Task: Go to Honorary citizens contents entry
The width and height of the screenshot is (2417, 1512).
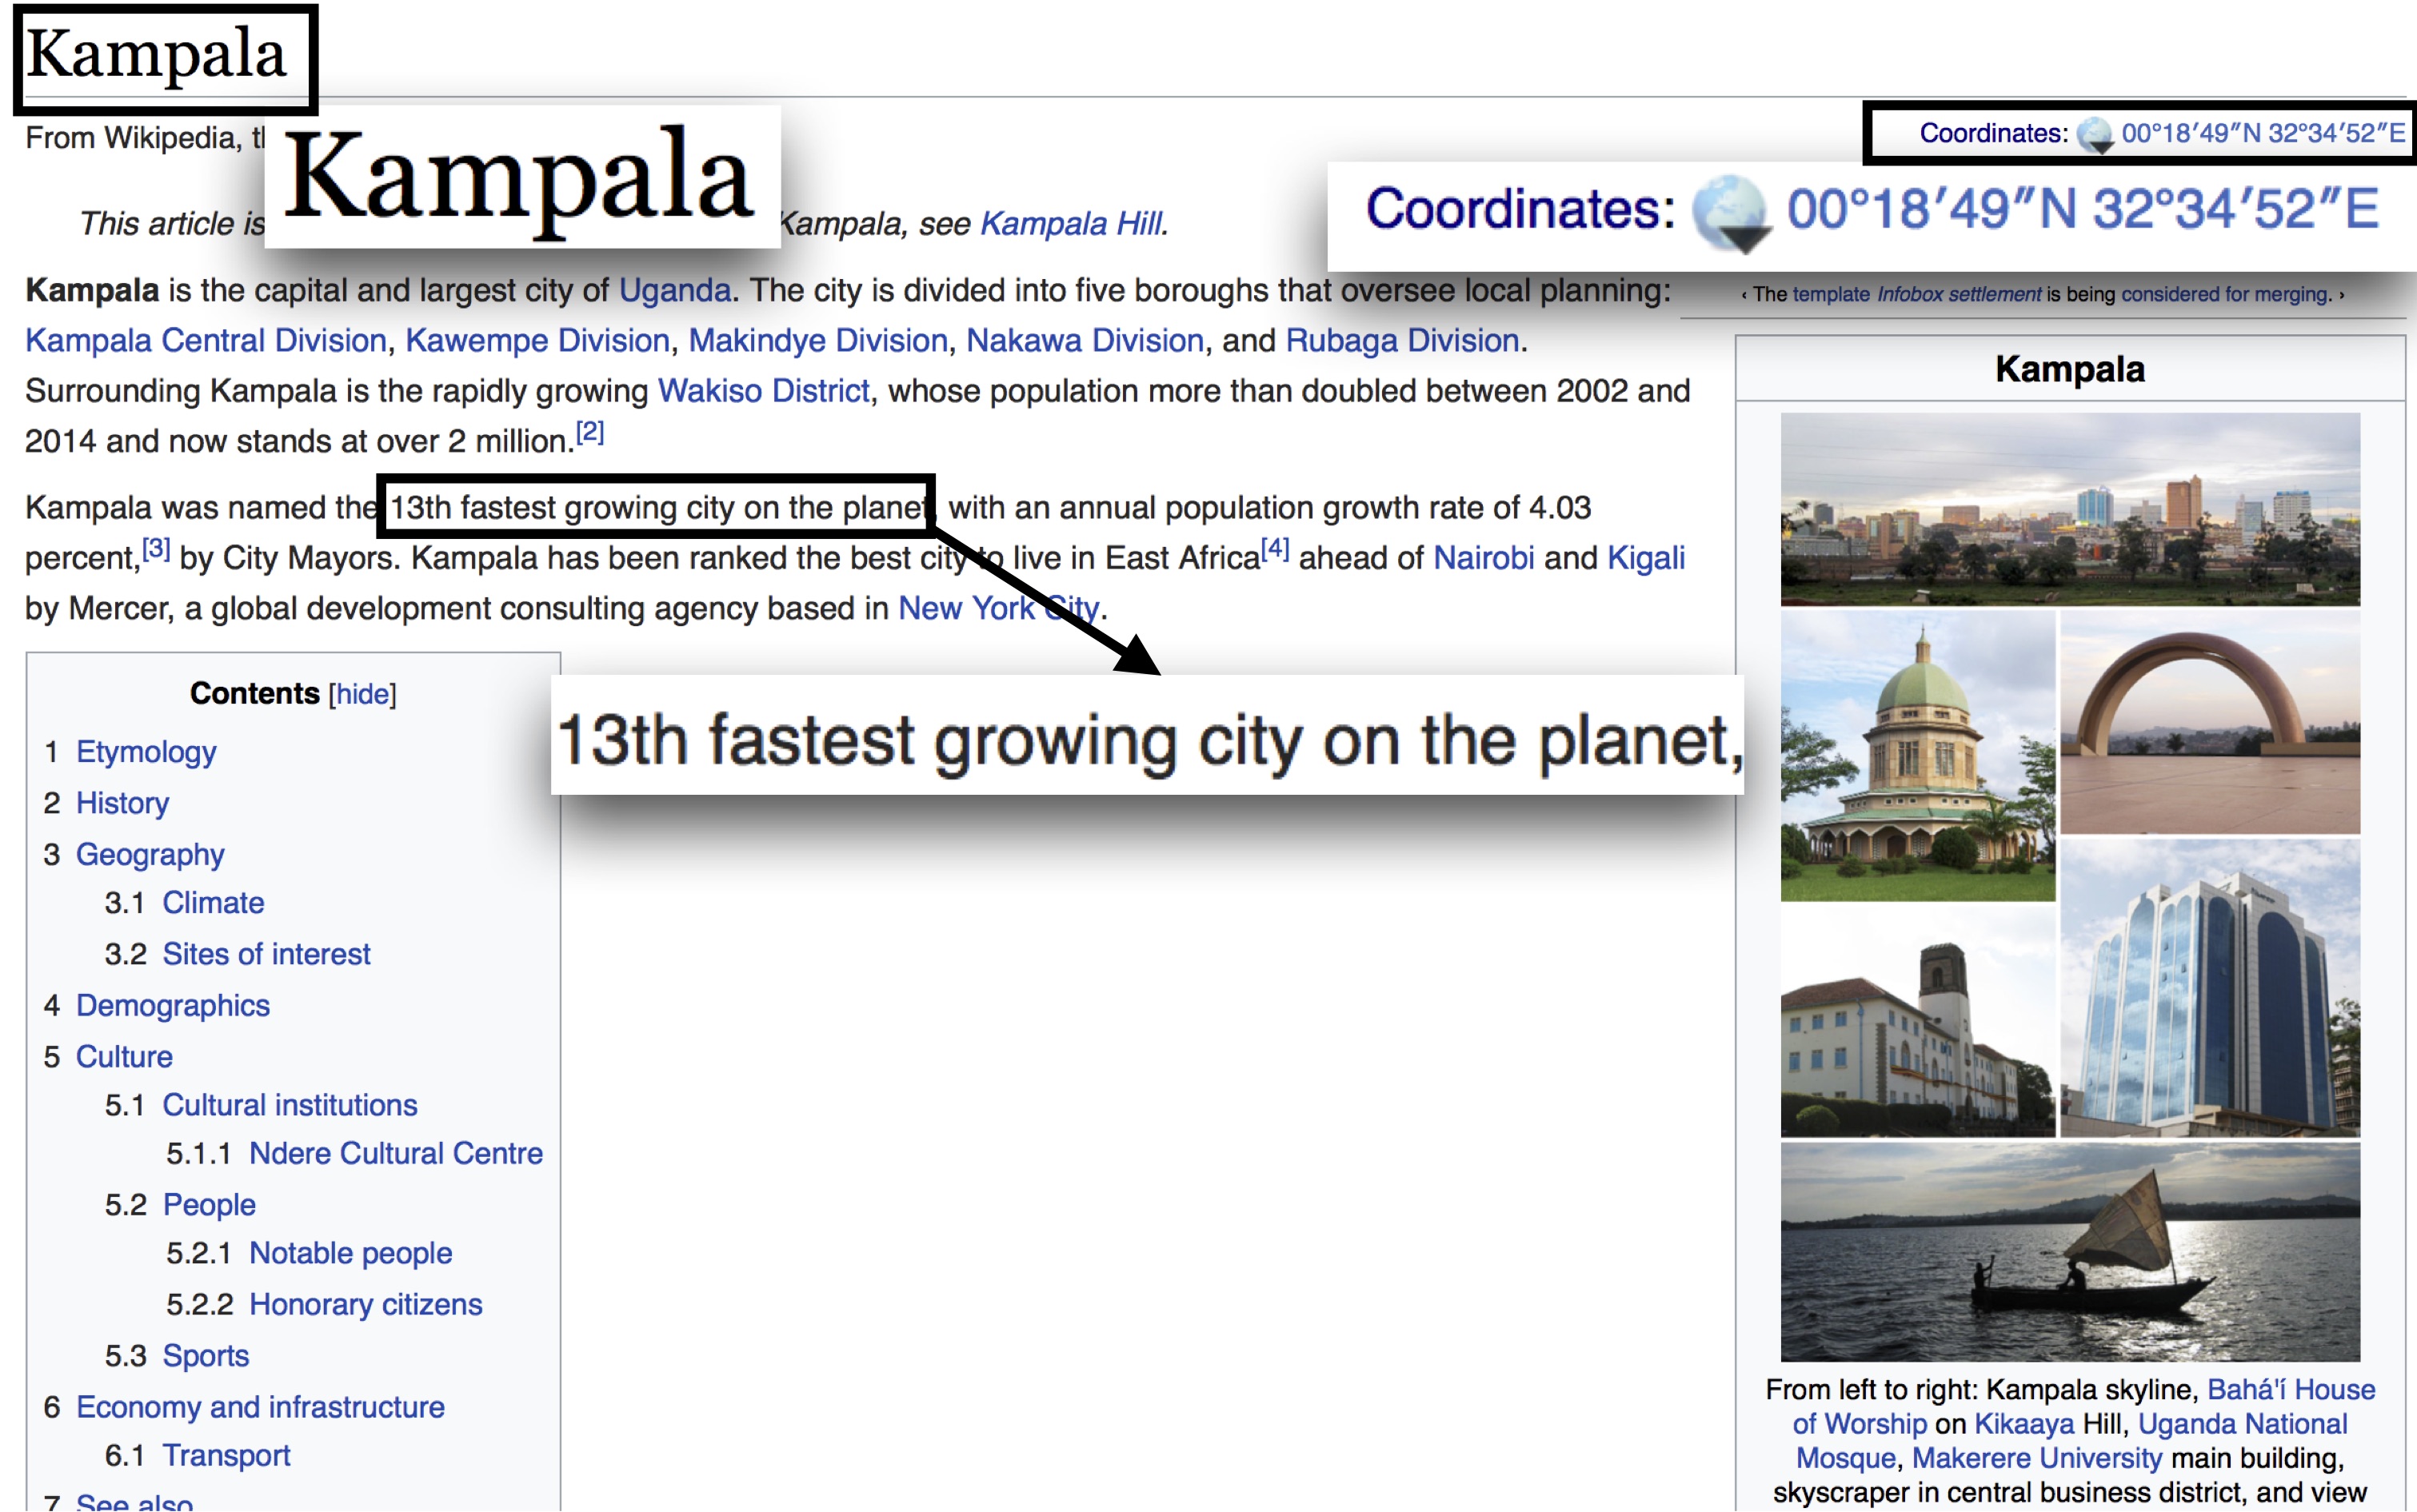Action: [x=365, y=1305]
